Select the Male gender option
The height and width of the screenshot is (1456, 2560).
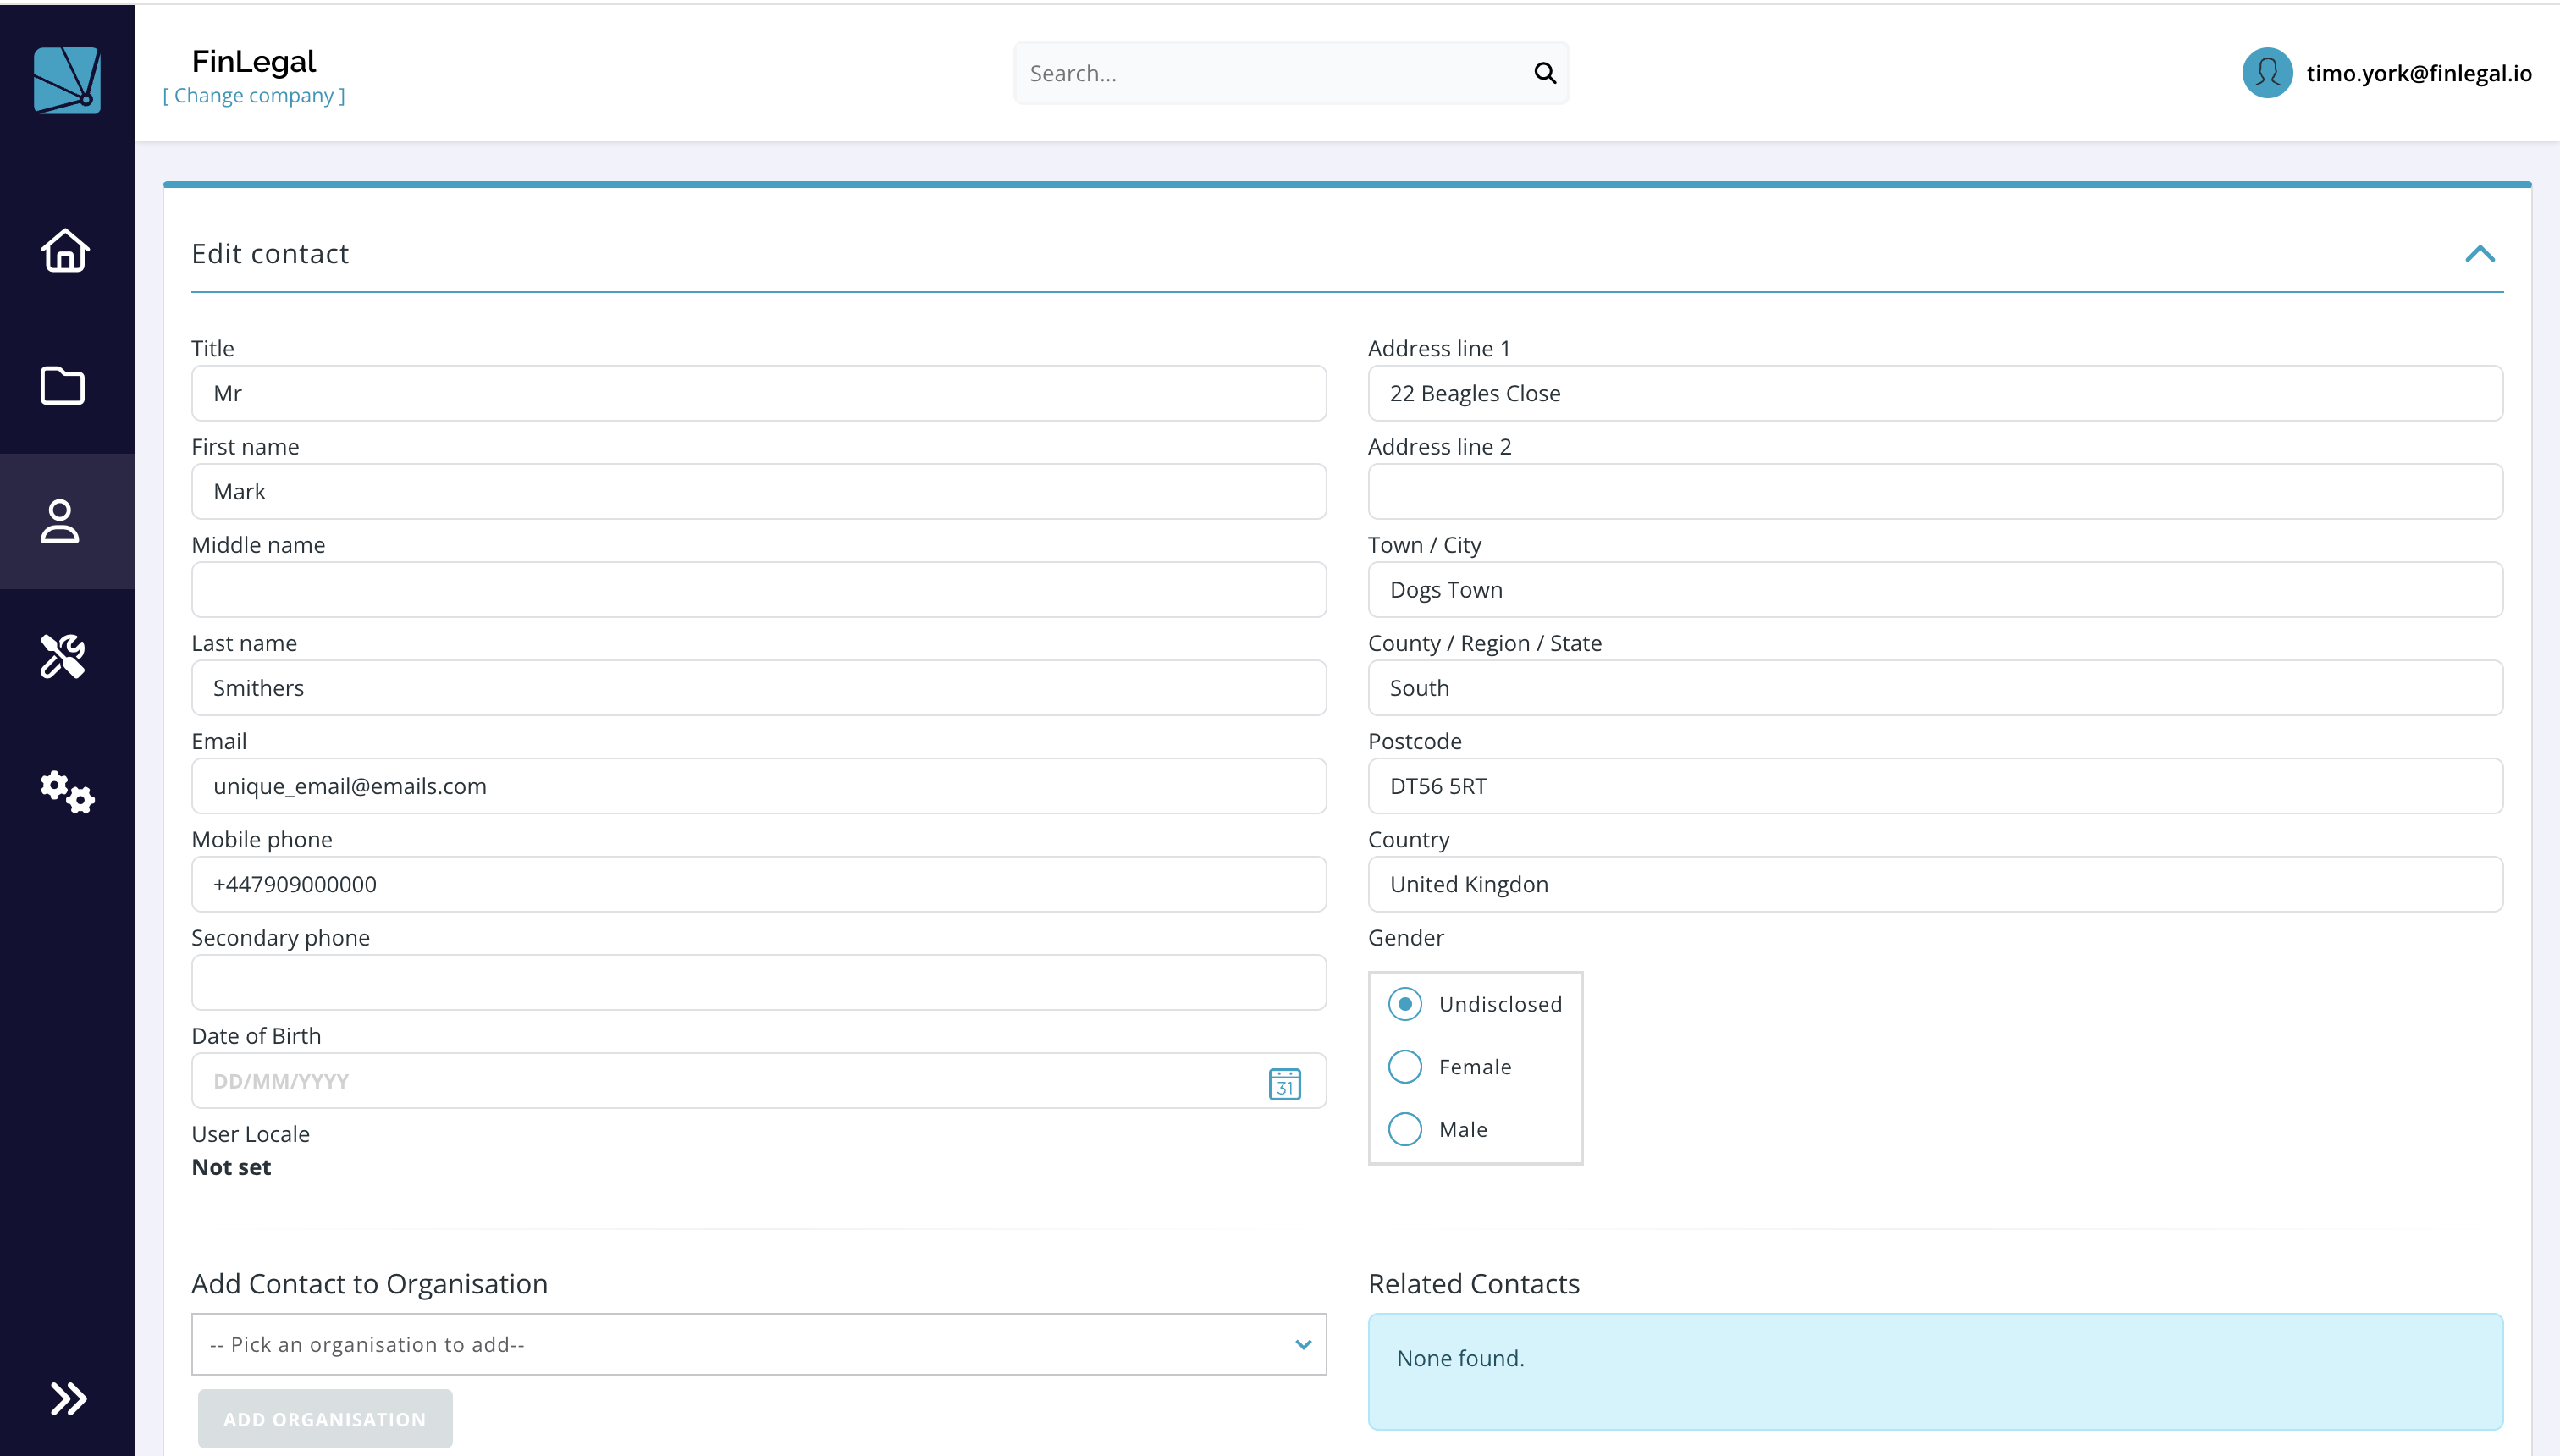pos(1405,1129)
